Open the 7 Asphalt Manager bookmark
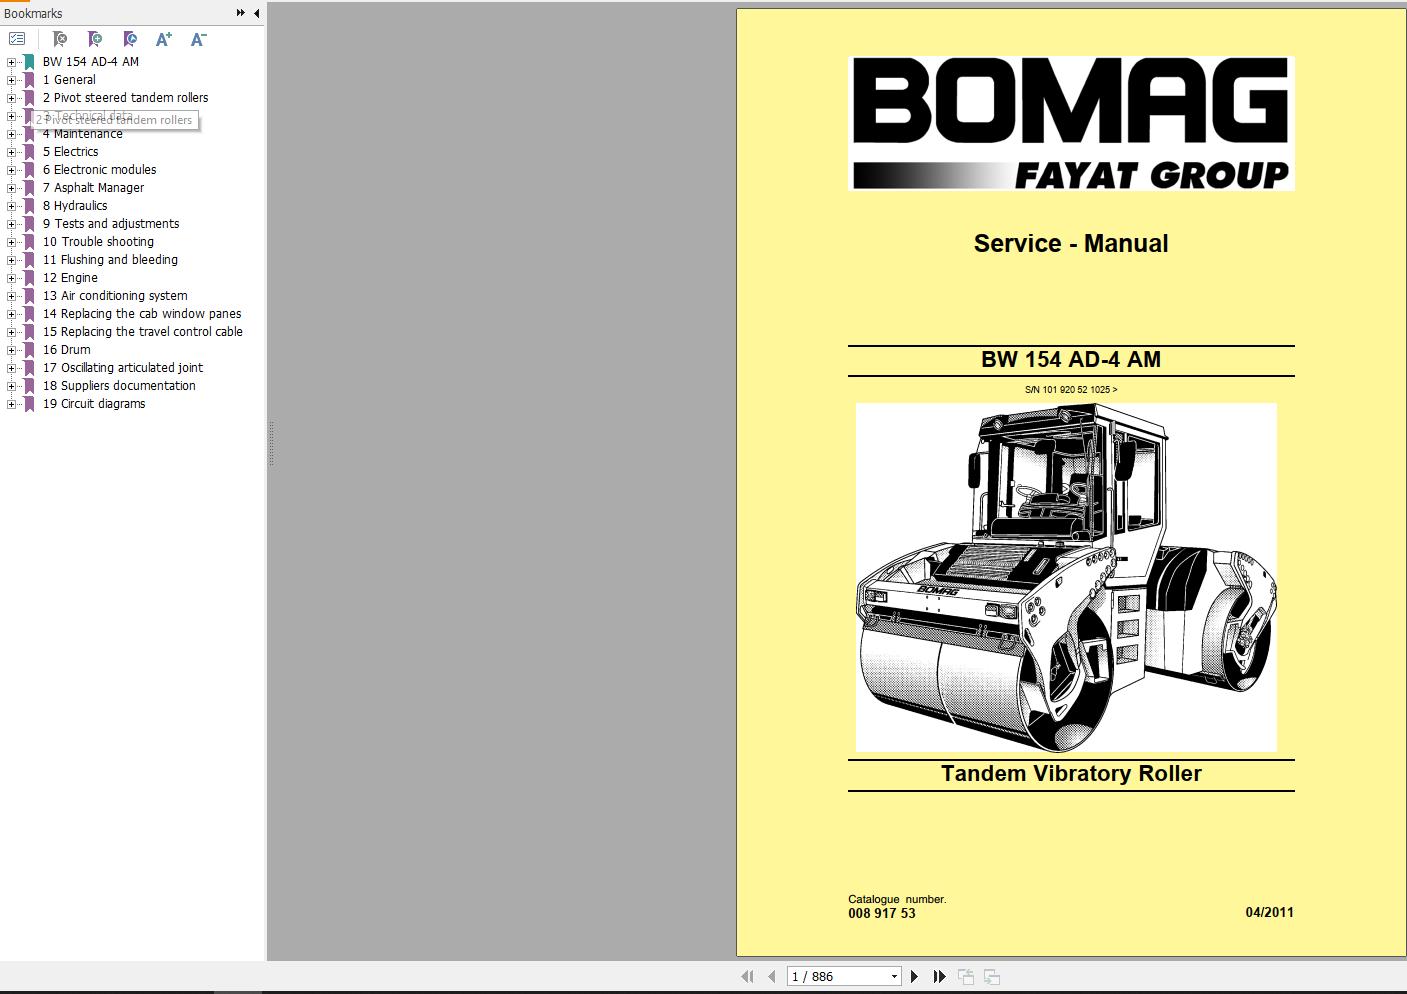 (x=94, y=188)
